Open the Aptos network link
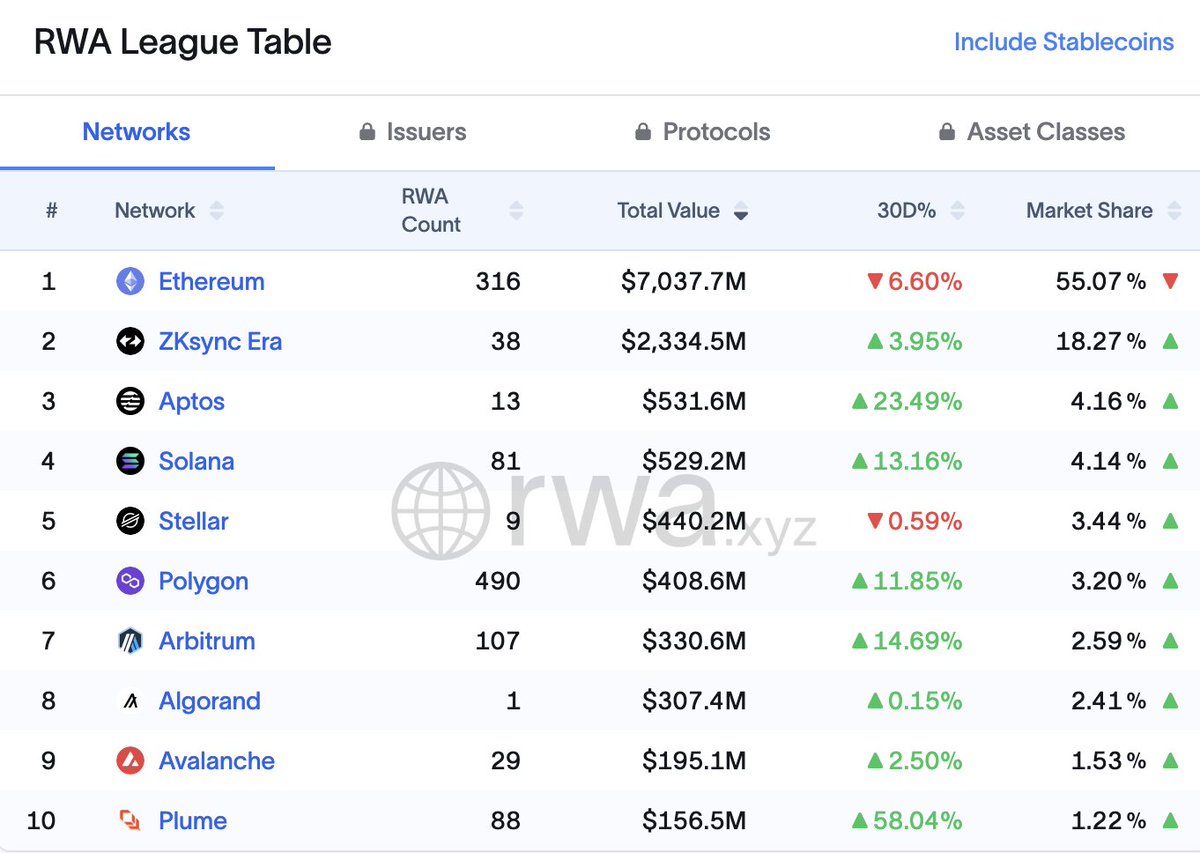1200x853 pixels. tap(192, 401)
